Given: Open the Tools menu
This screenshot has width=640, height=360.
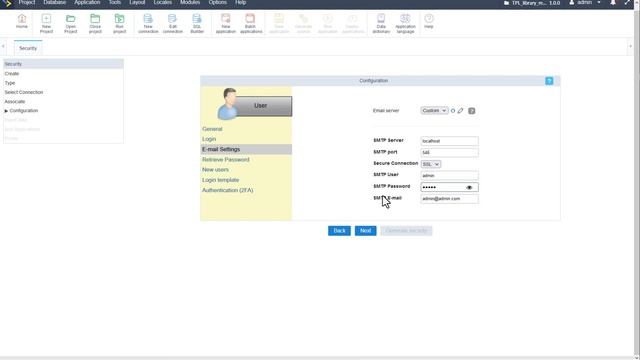Looking at the screenshot, I should (x=115, y=2).
